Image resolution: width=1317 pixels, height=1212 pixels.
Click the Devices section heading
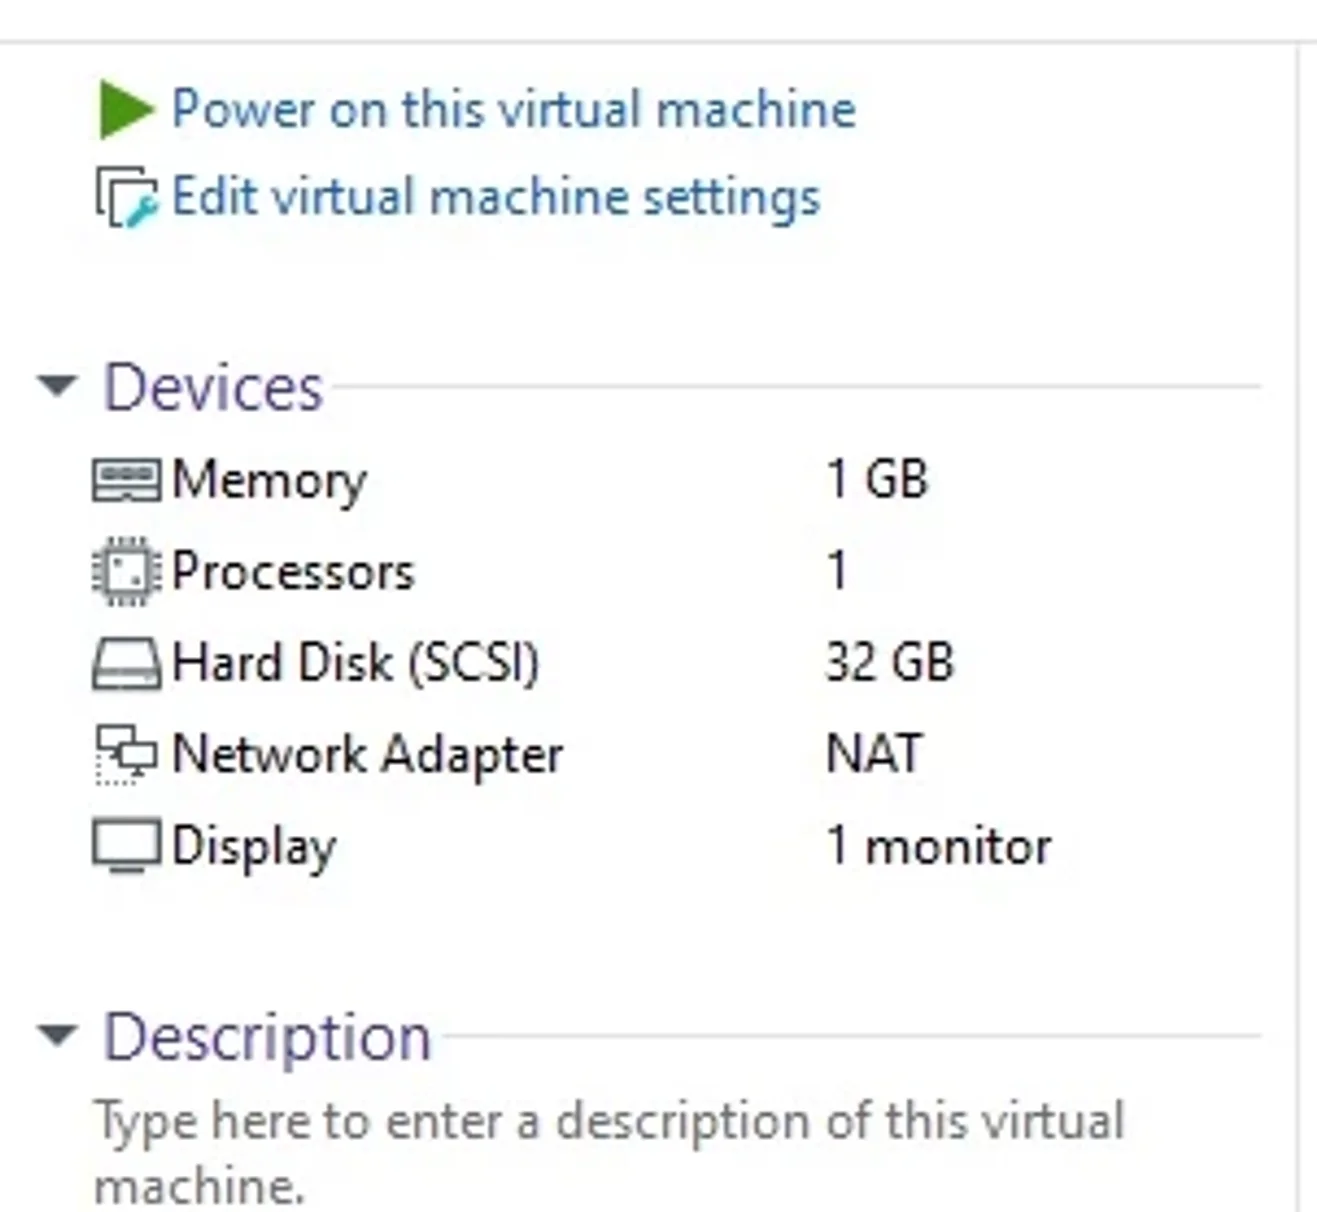click(x=213, y=387)
